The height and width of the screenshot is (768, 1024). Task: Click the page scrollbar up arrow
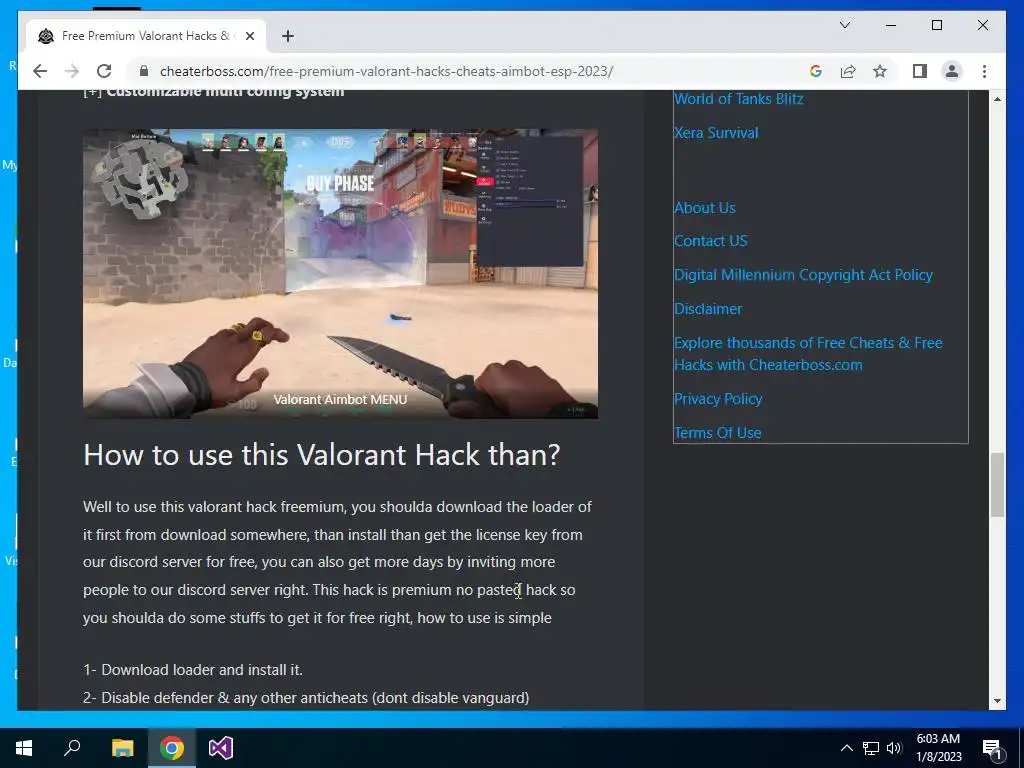pos(997,99)
